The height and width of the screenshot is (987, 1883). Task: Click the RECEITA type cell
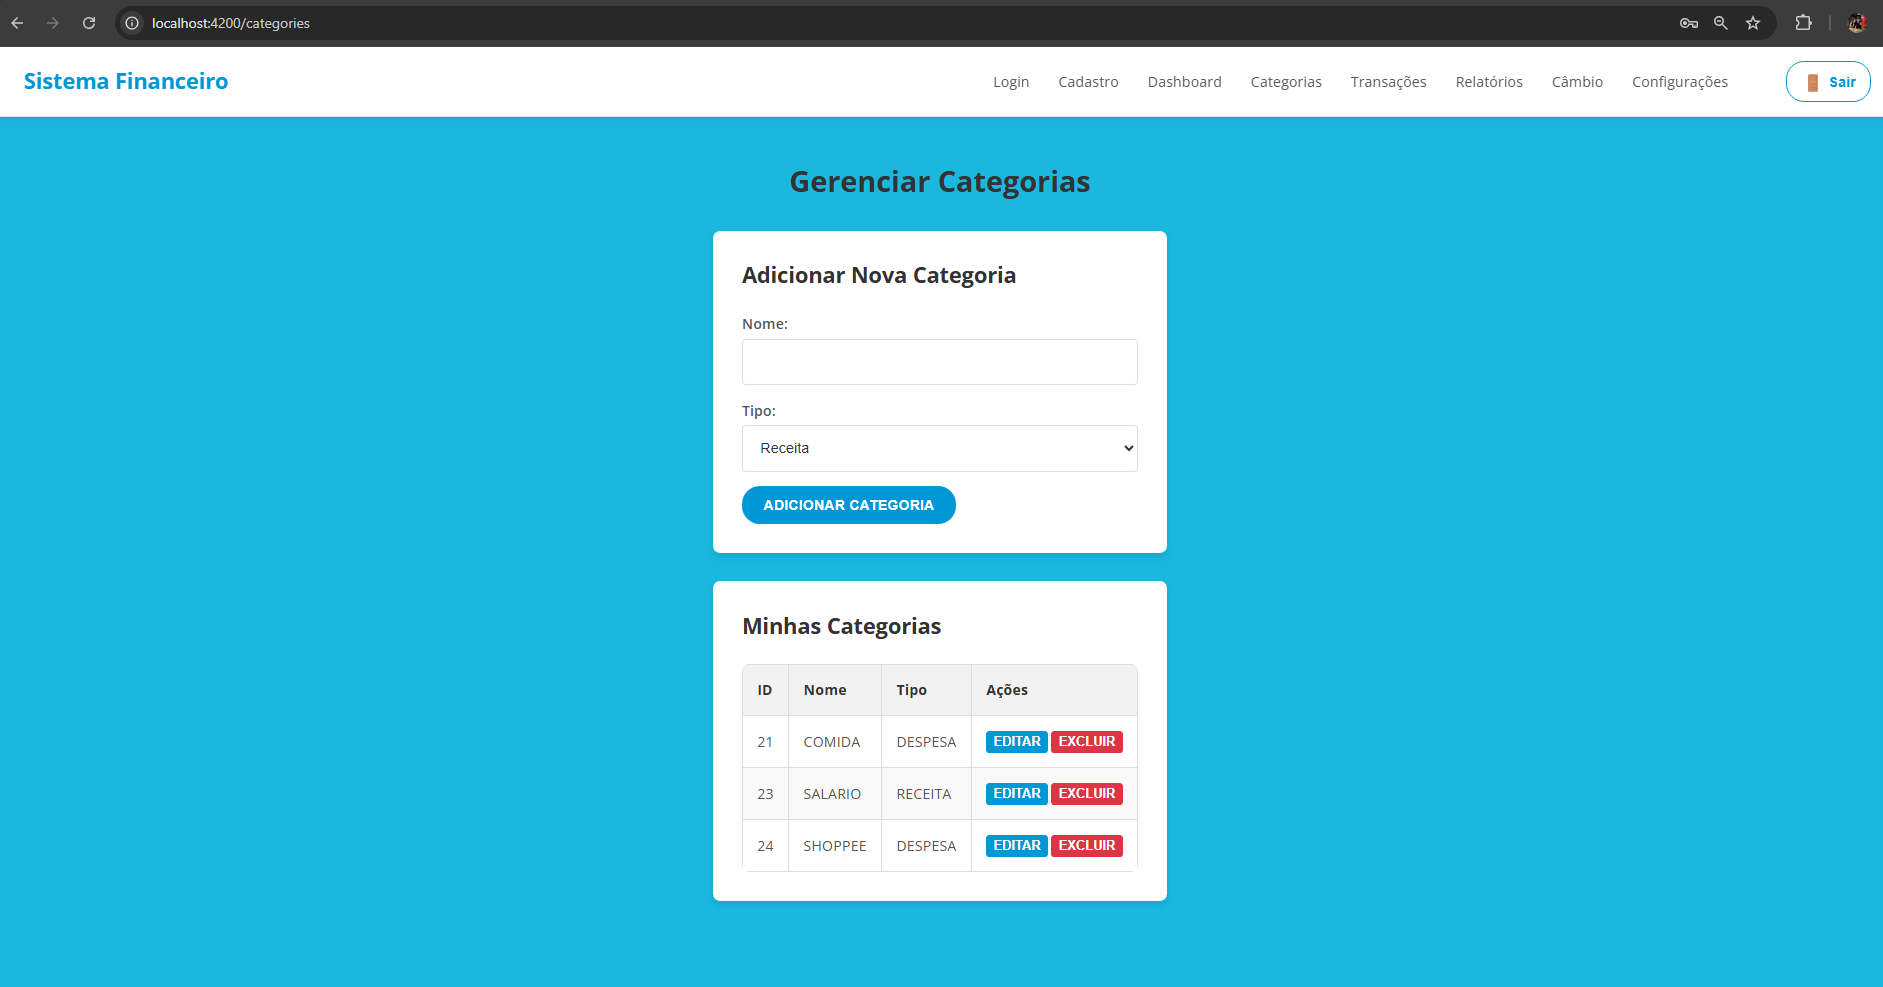pyautogui.click(x=926, y=794)
